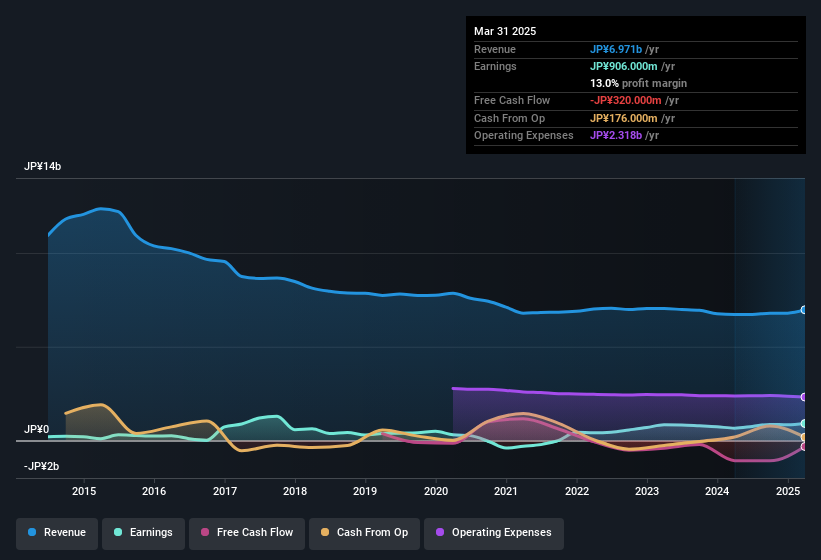Click the 2021 x-axis label
The image size is (821, 560).
(x=506, y=491)
